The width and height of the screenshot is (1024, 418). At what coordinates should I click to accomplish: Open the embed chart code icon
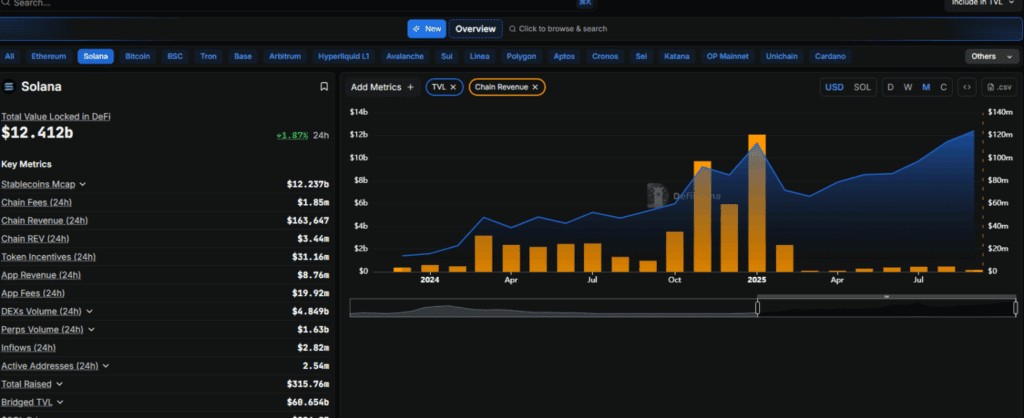click(967, 87)
